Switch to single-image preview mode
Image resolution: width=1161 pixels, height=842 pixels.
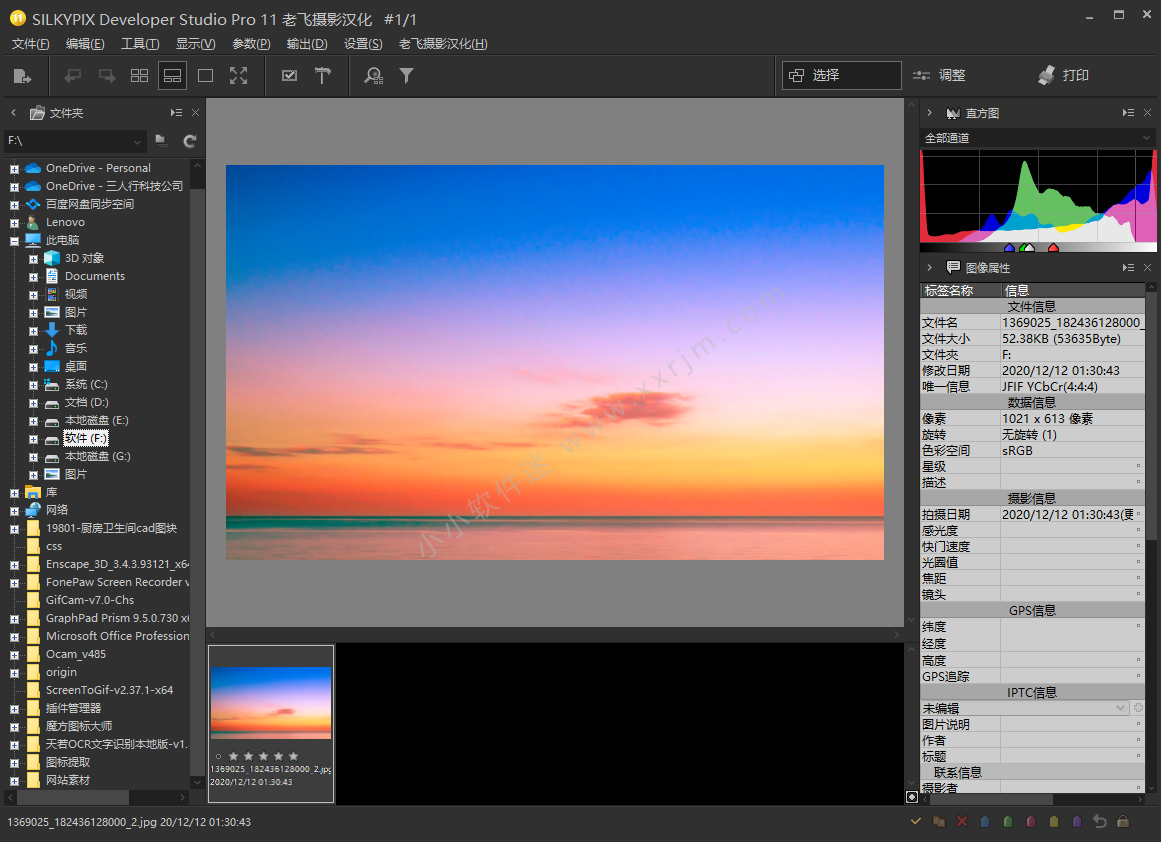(205, 76)
